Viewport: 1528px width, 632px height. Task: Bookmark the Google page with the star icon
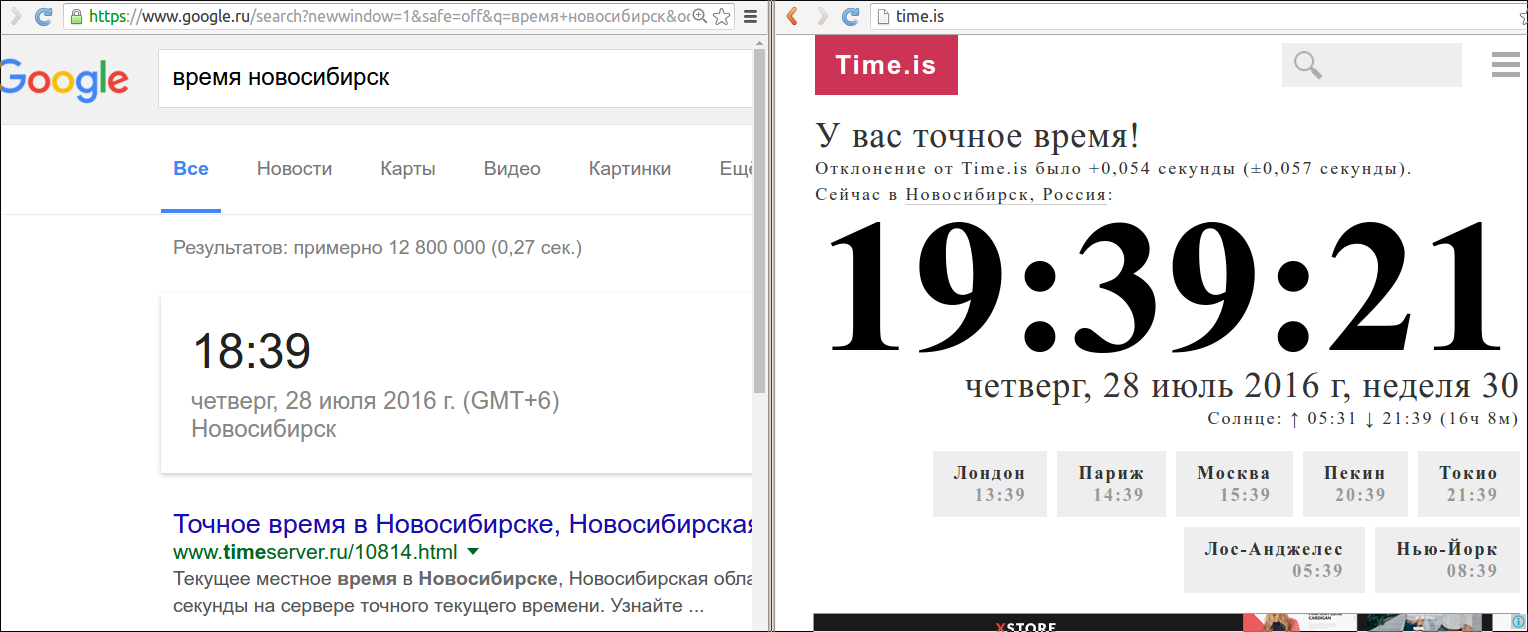click(721, 16)
